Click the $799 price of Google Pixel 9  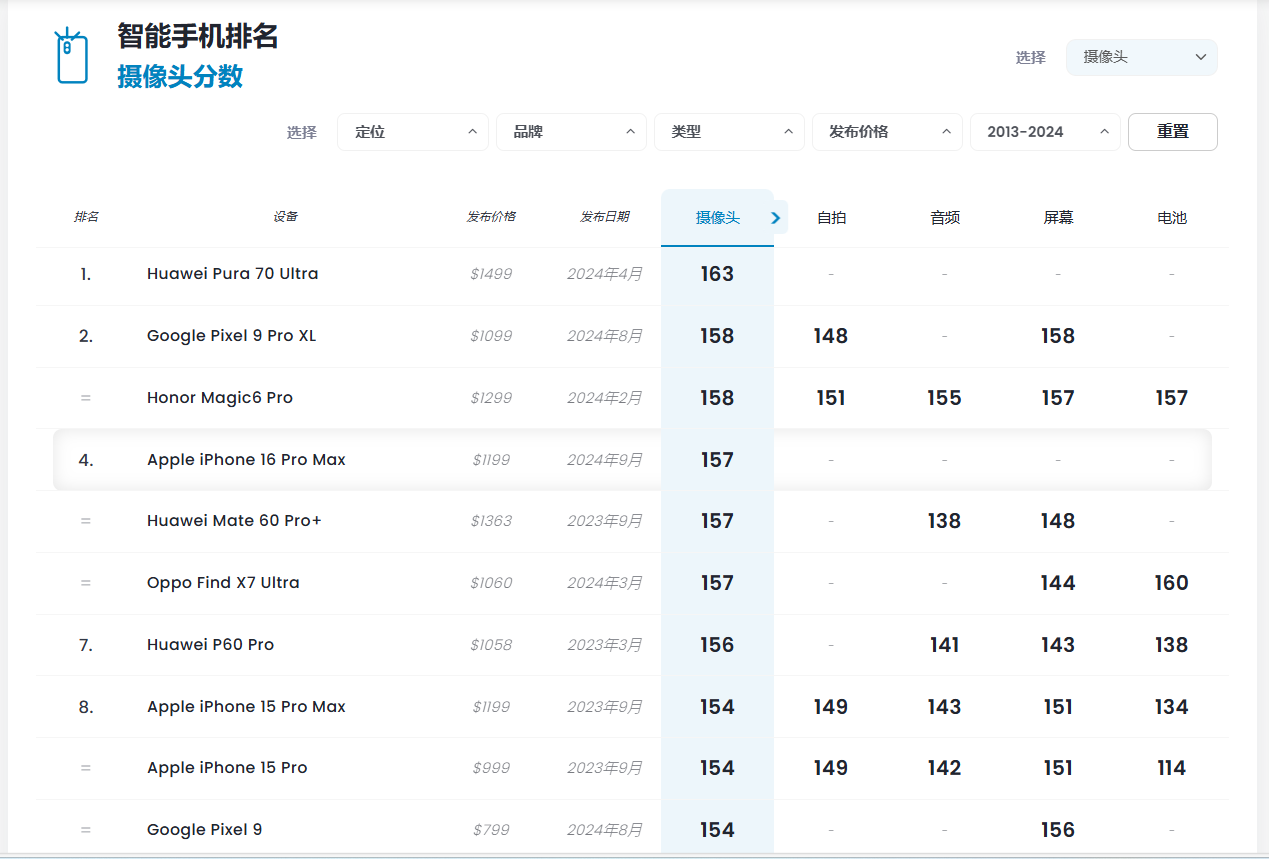pos(491,830)
